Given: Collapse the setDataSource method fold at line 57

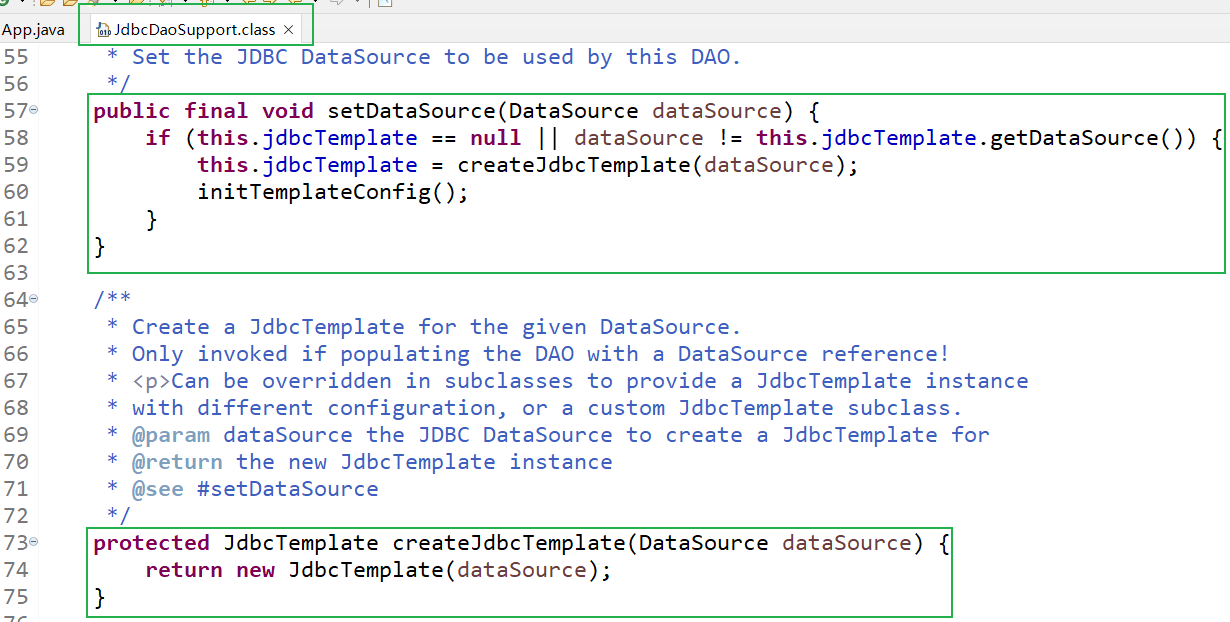Looking at the screenshot, I should (34, 110).
